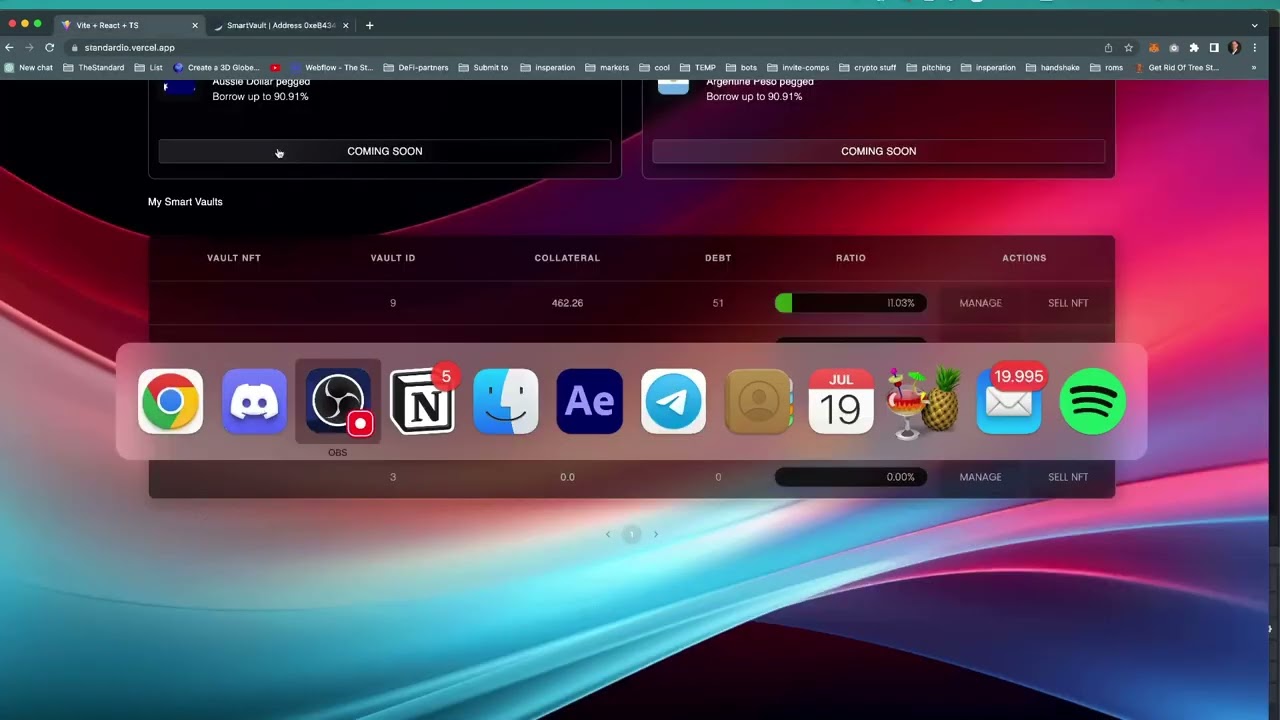Click the 0.00% ratio bar for vault 3
Screen dimensions: 1280x720
pos(851,477)
